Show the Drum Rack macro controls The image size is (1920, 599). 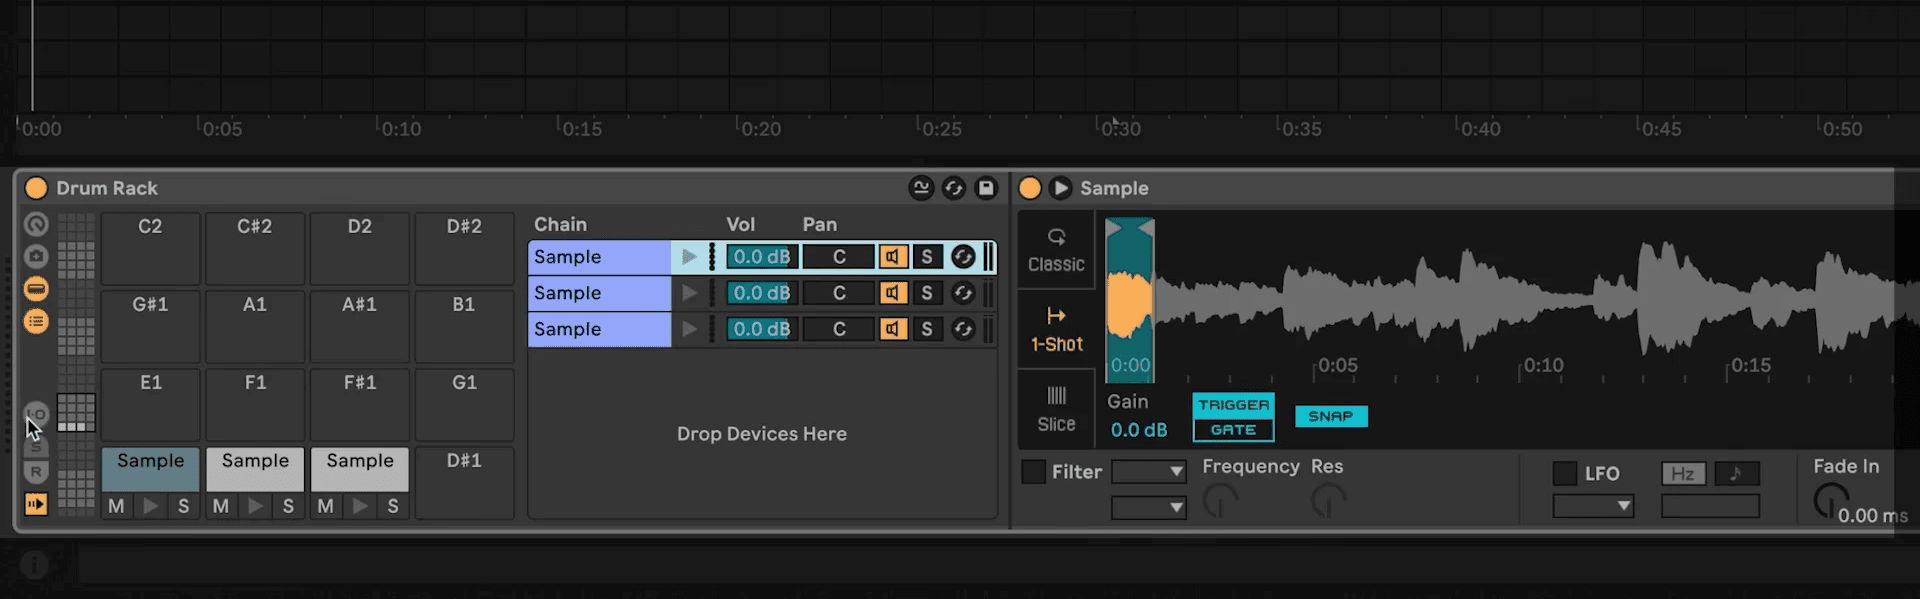pyautogui.click(x=36, y=225)
